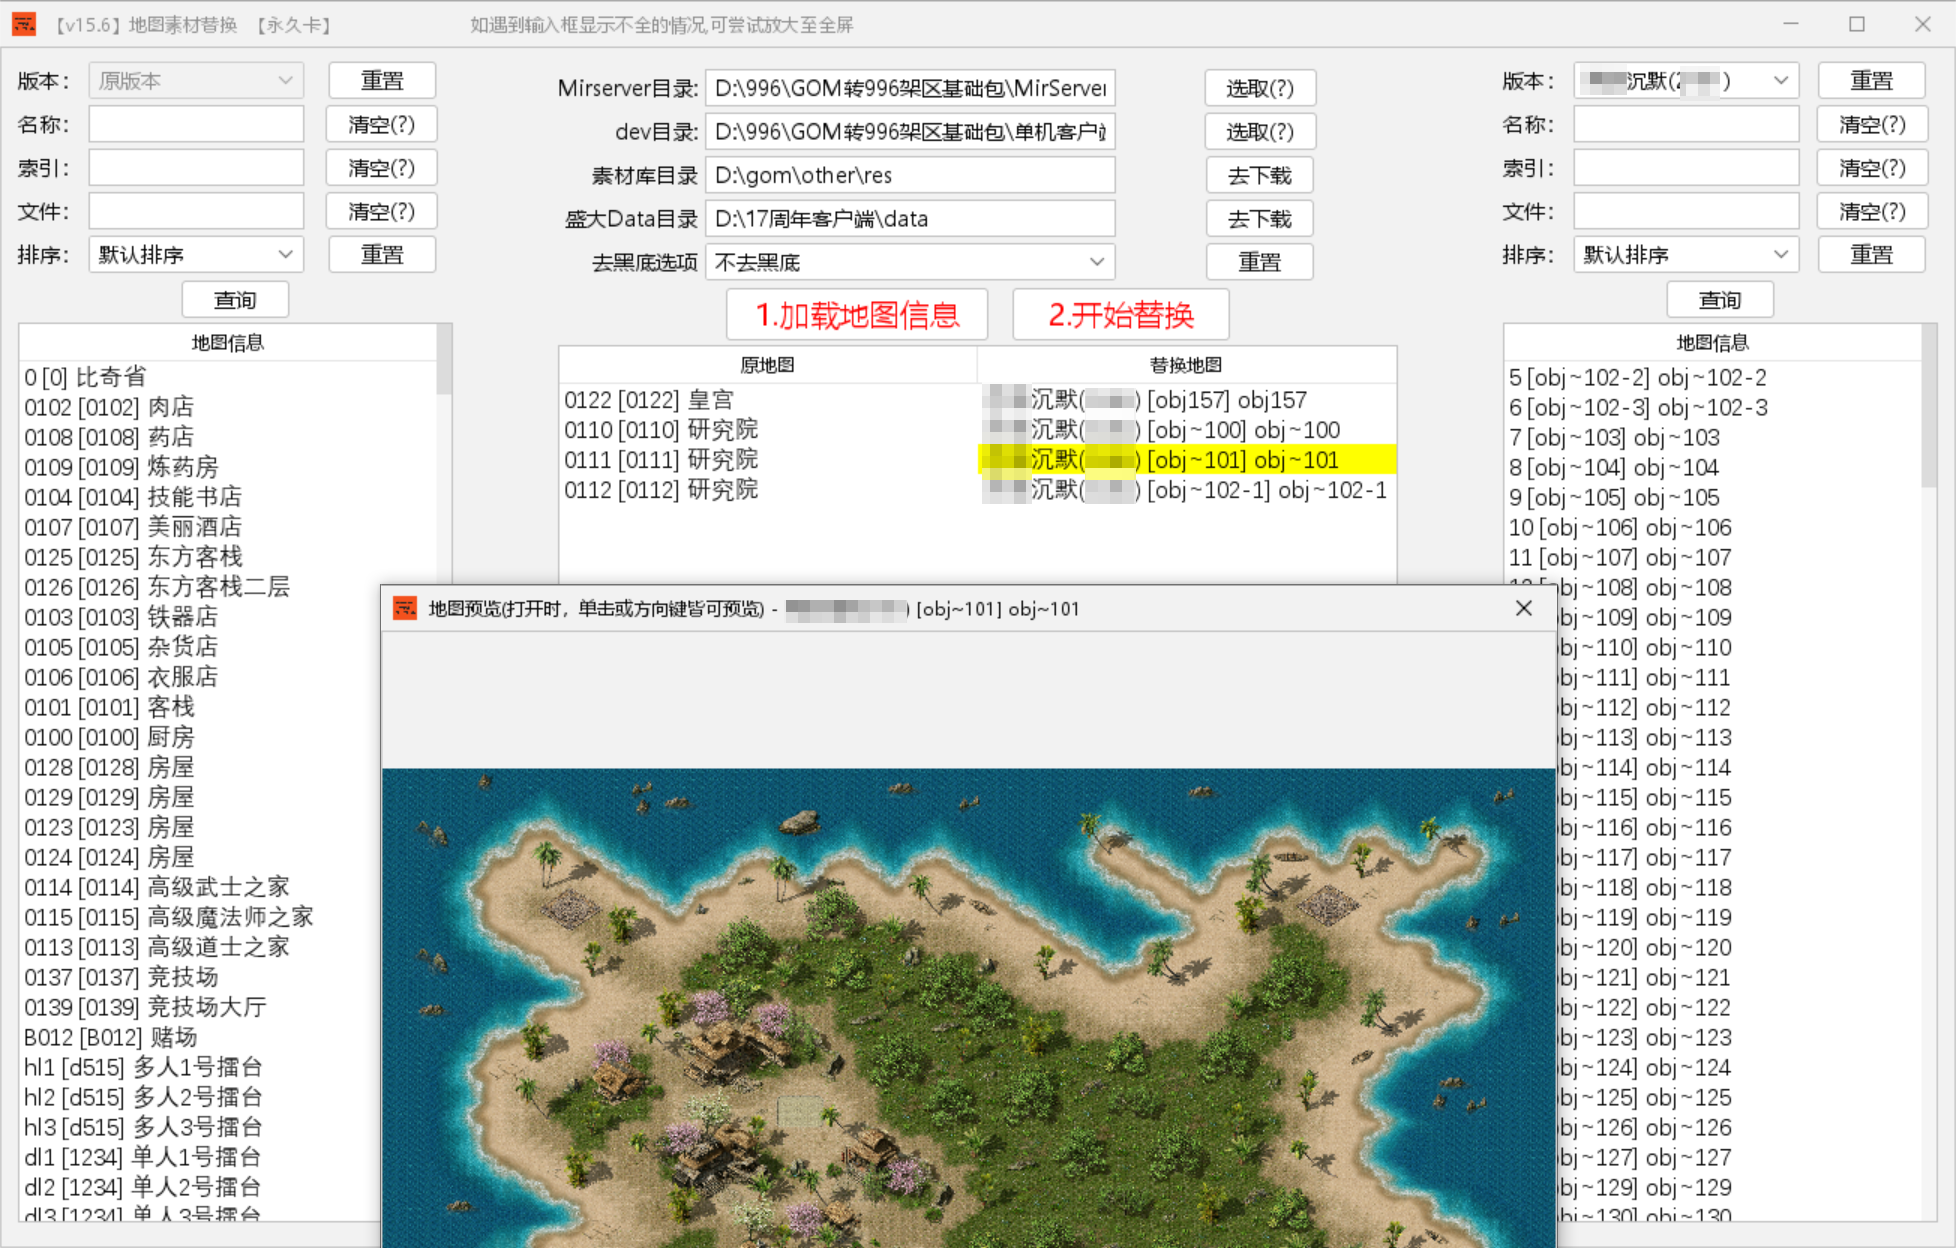This screenshot has width=1956, height=1248.
Task: Click the right map list scrollbar thumb
Action: click(x=1929, y=406)
